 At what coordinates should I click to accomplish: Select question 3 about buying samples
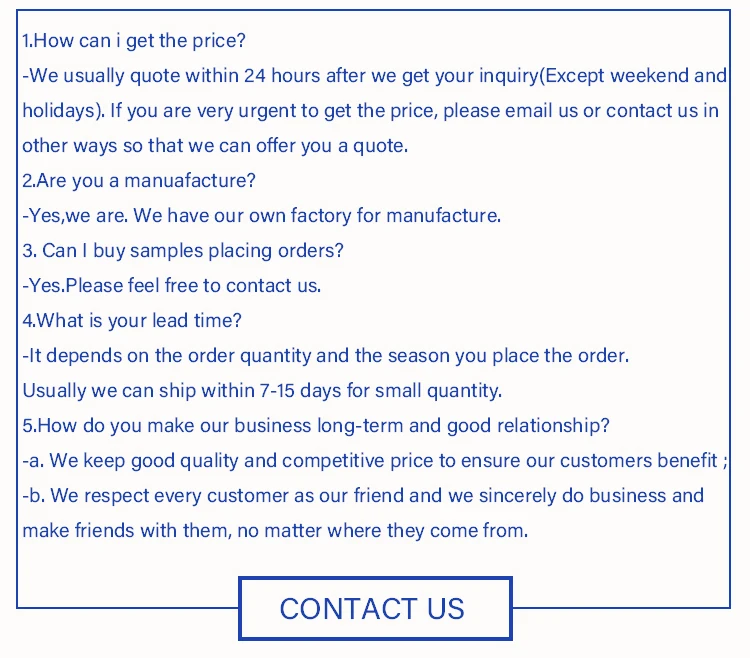[183, 251]
